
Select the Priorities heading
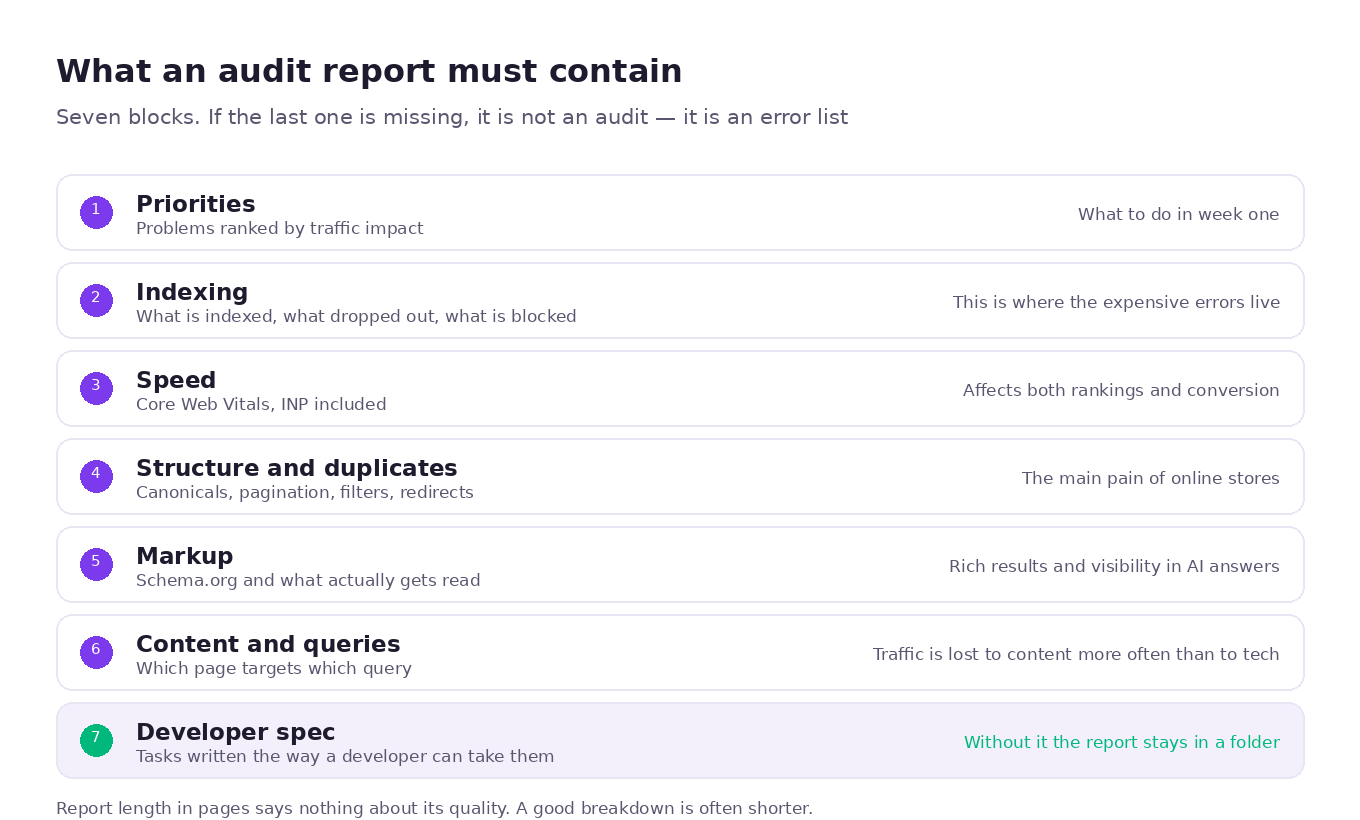[196, 205]
